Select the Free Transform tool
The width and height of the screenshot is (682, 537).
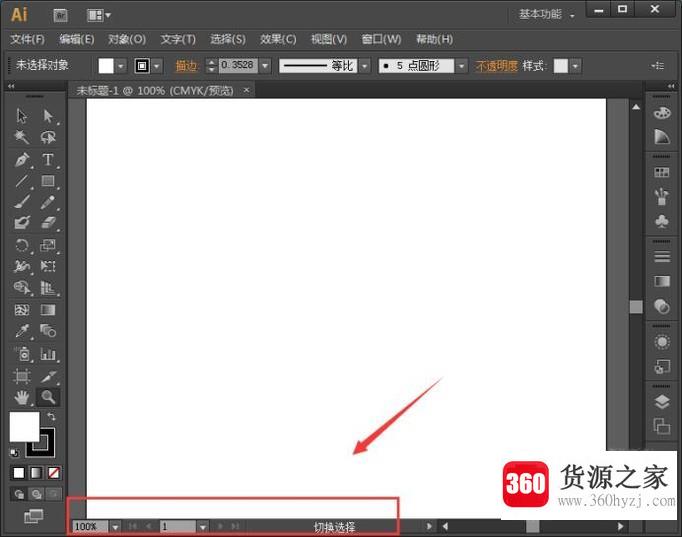48,266
